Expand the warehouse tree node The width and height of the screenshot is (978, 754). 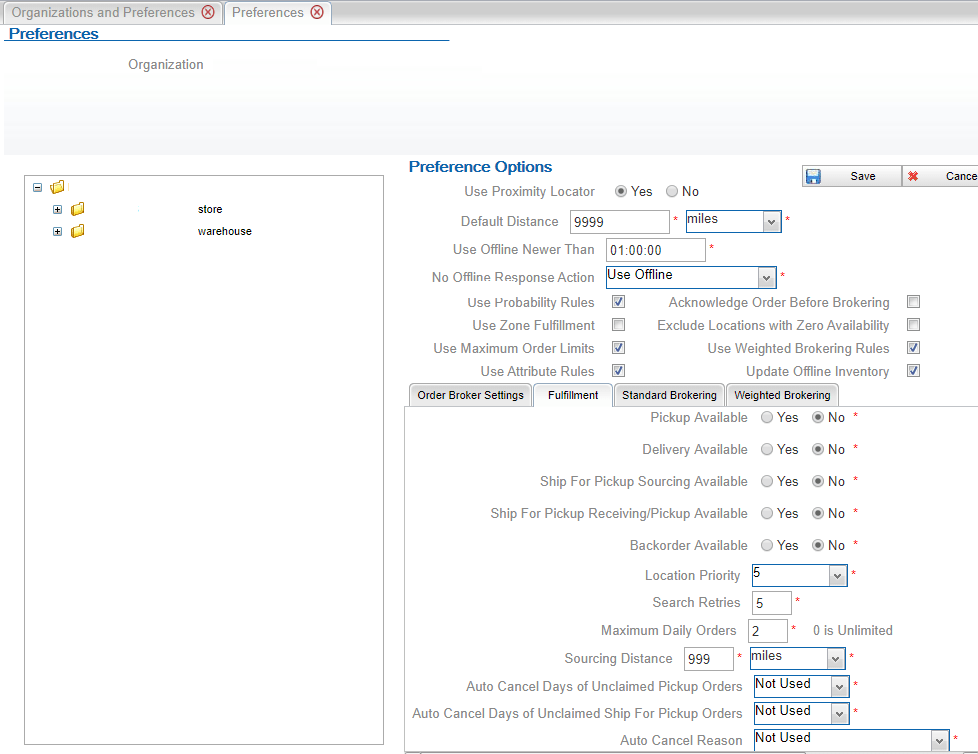click(x=57, y=231)
